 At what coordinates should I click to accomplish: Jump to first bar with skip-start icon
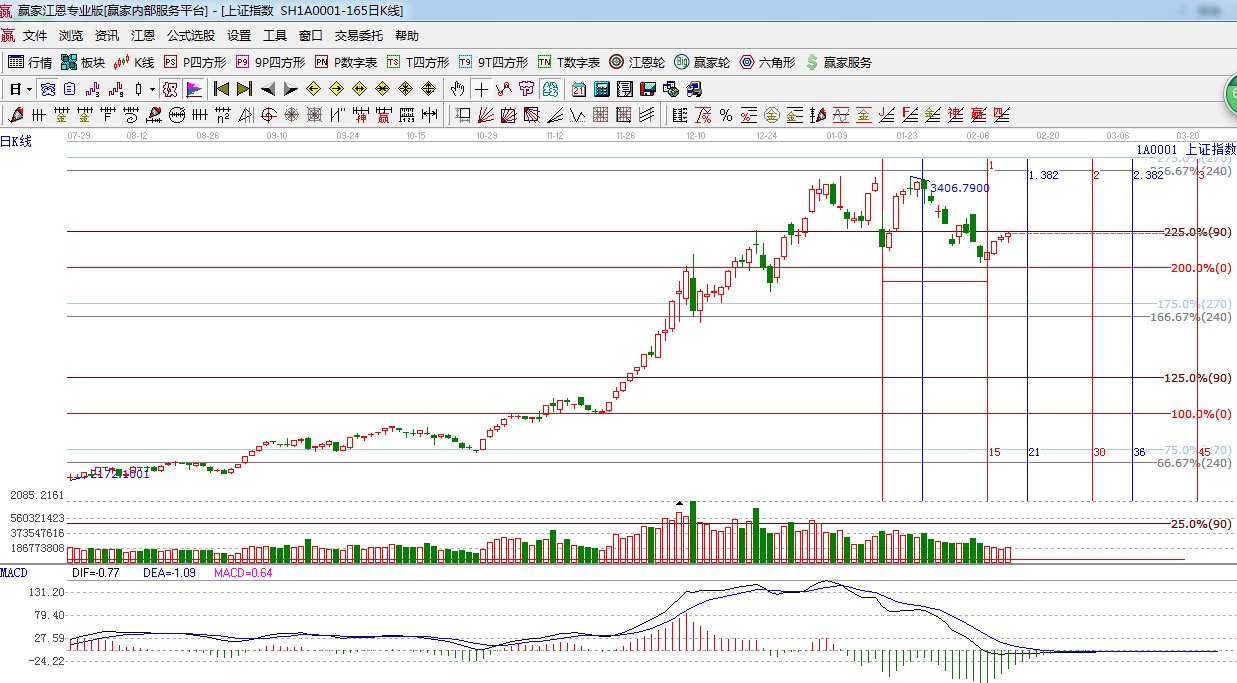click(222, 89)
